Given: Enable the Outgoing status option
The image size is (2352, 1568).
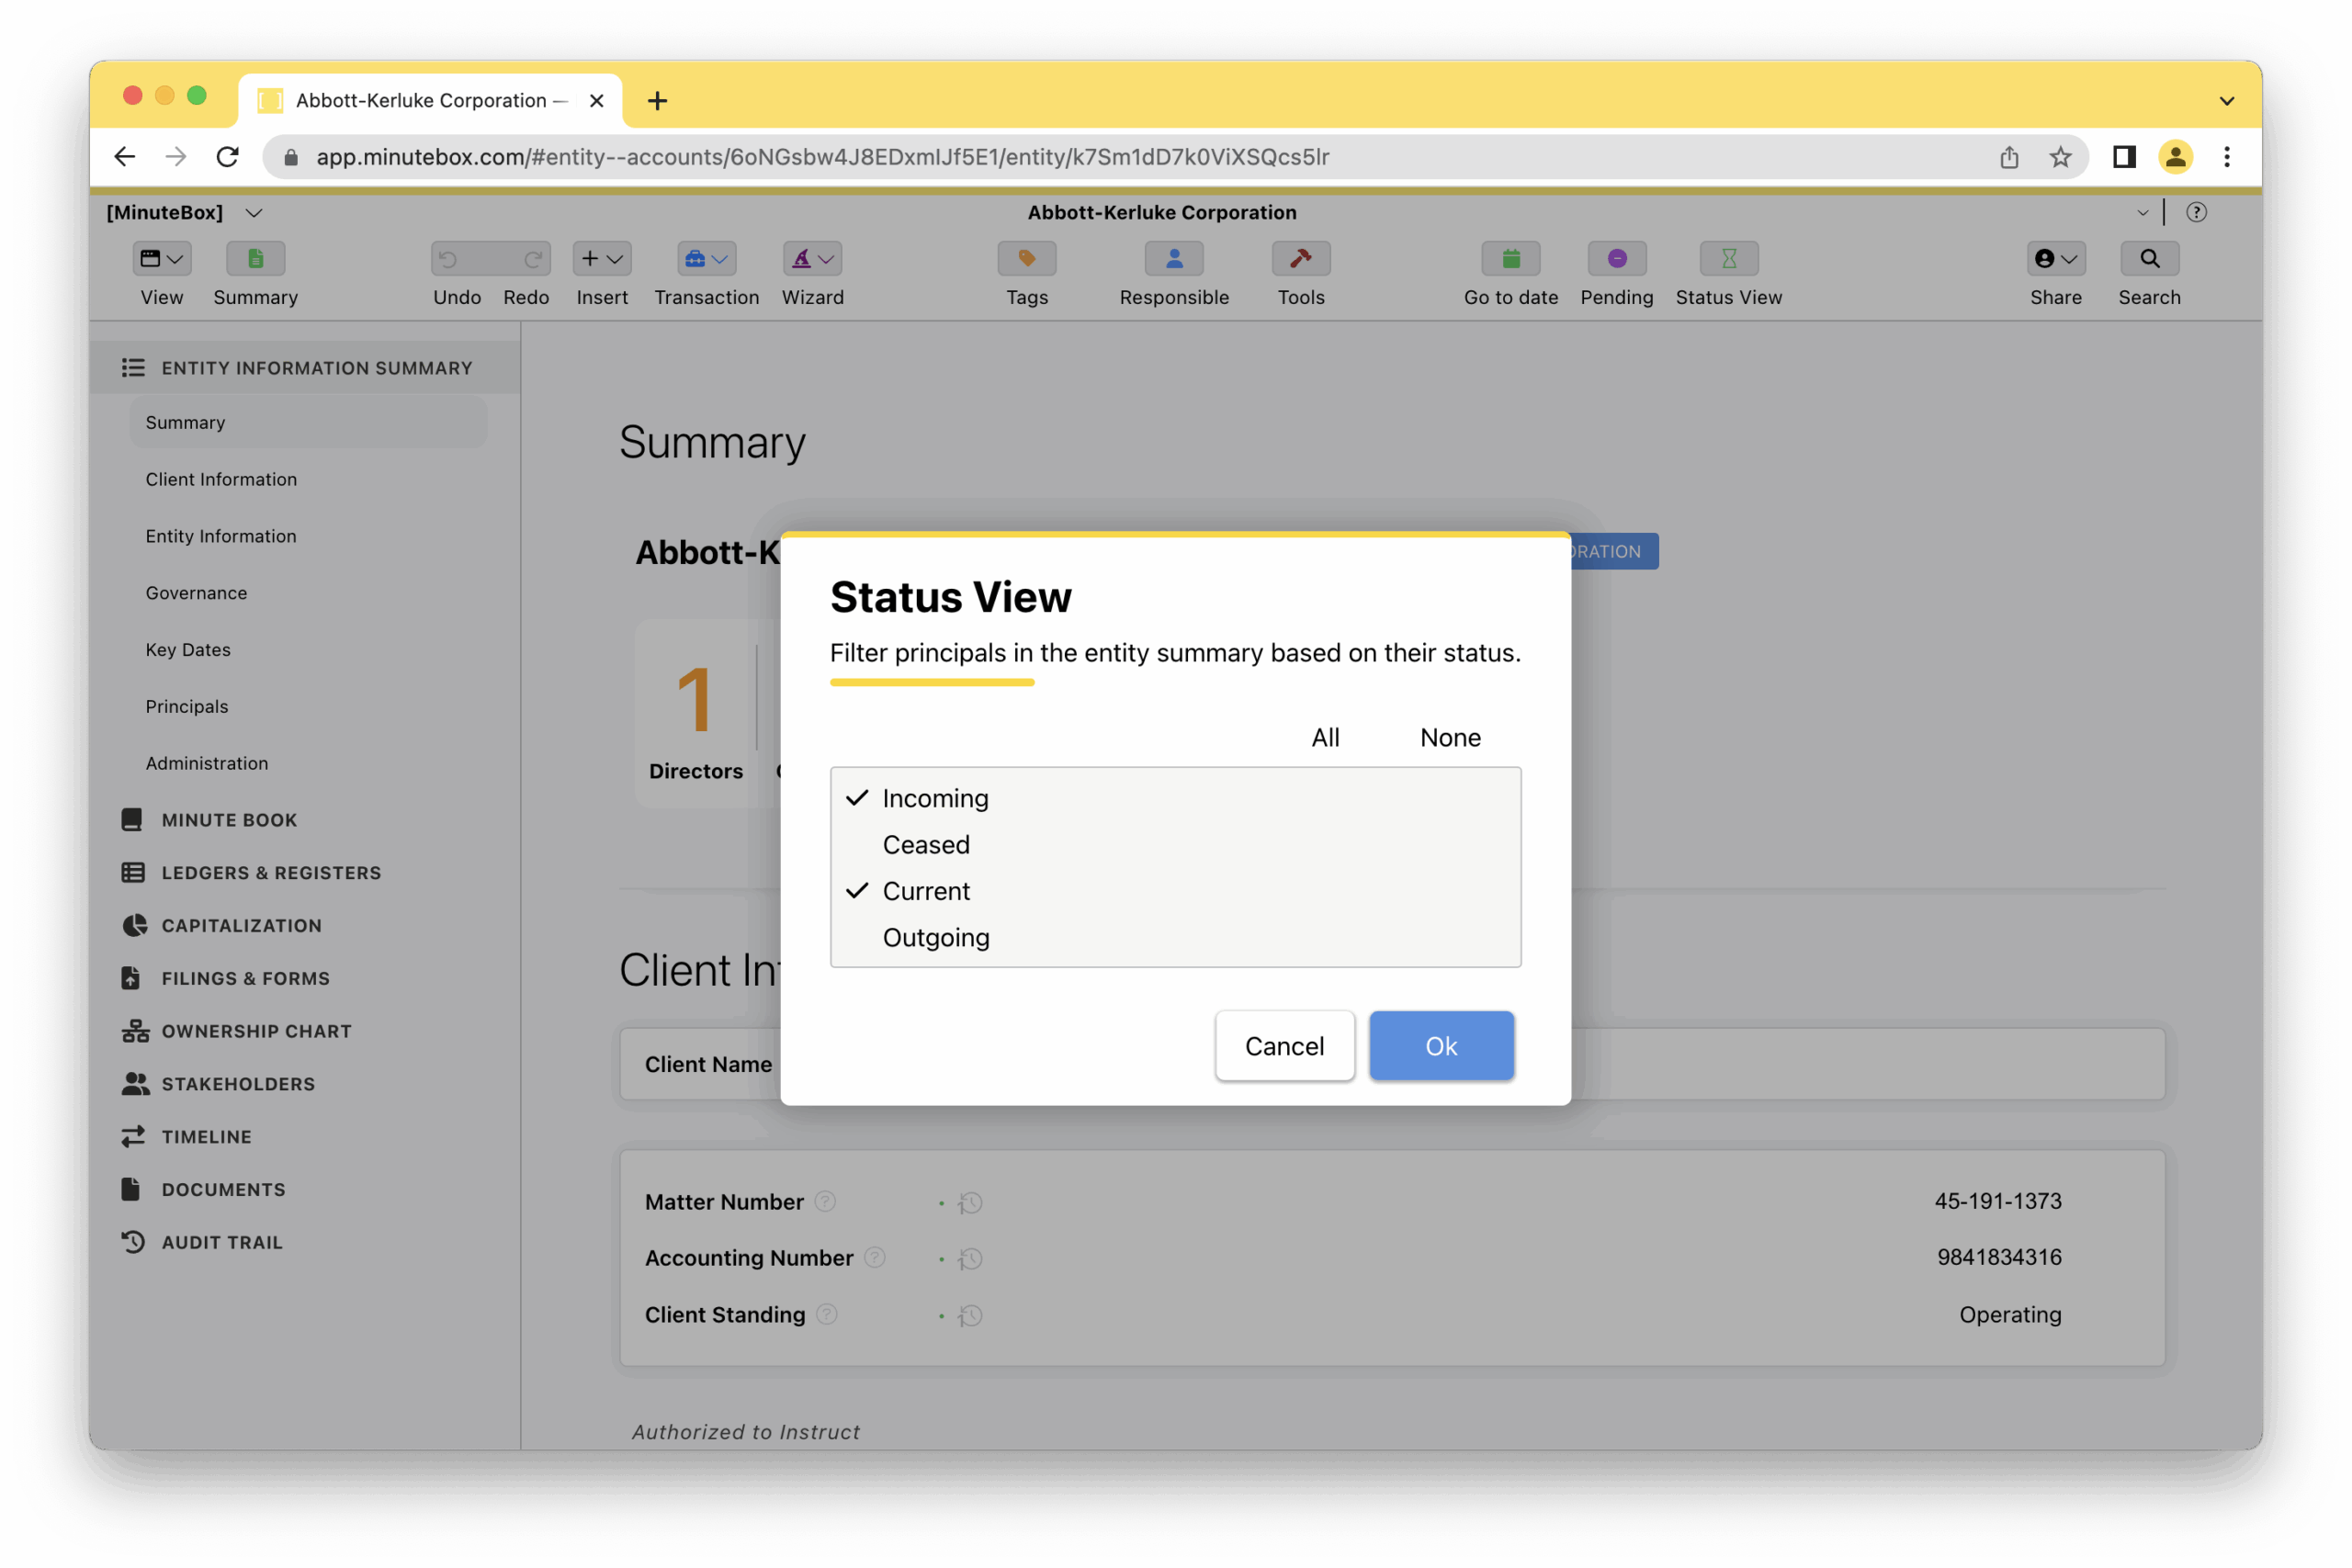Looking at the screenshot, I should tap(935, 938).
